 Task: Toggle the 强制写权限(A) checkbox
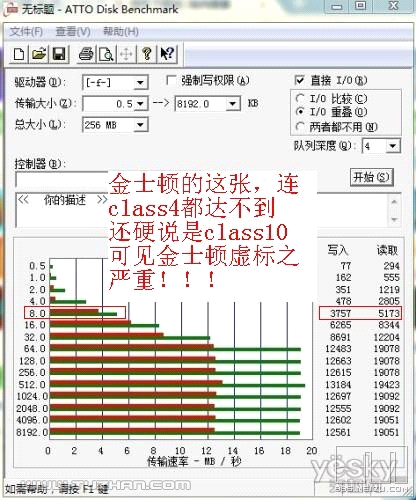[171, 80]
